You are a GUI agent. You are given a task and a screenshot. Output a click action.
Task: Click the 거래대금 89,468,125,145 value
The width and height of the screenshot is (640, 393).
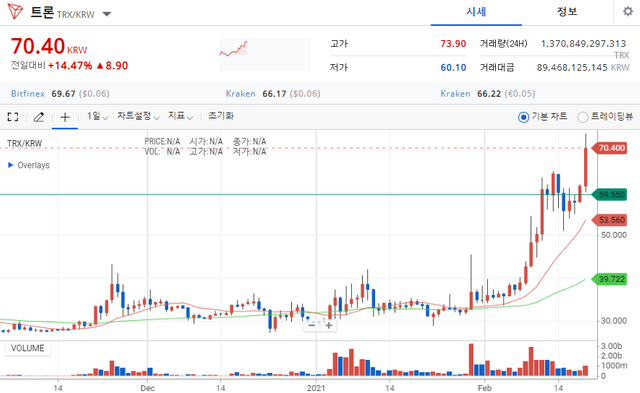[x=572, y=68]
